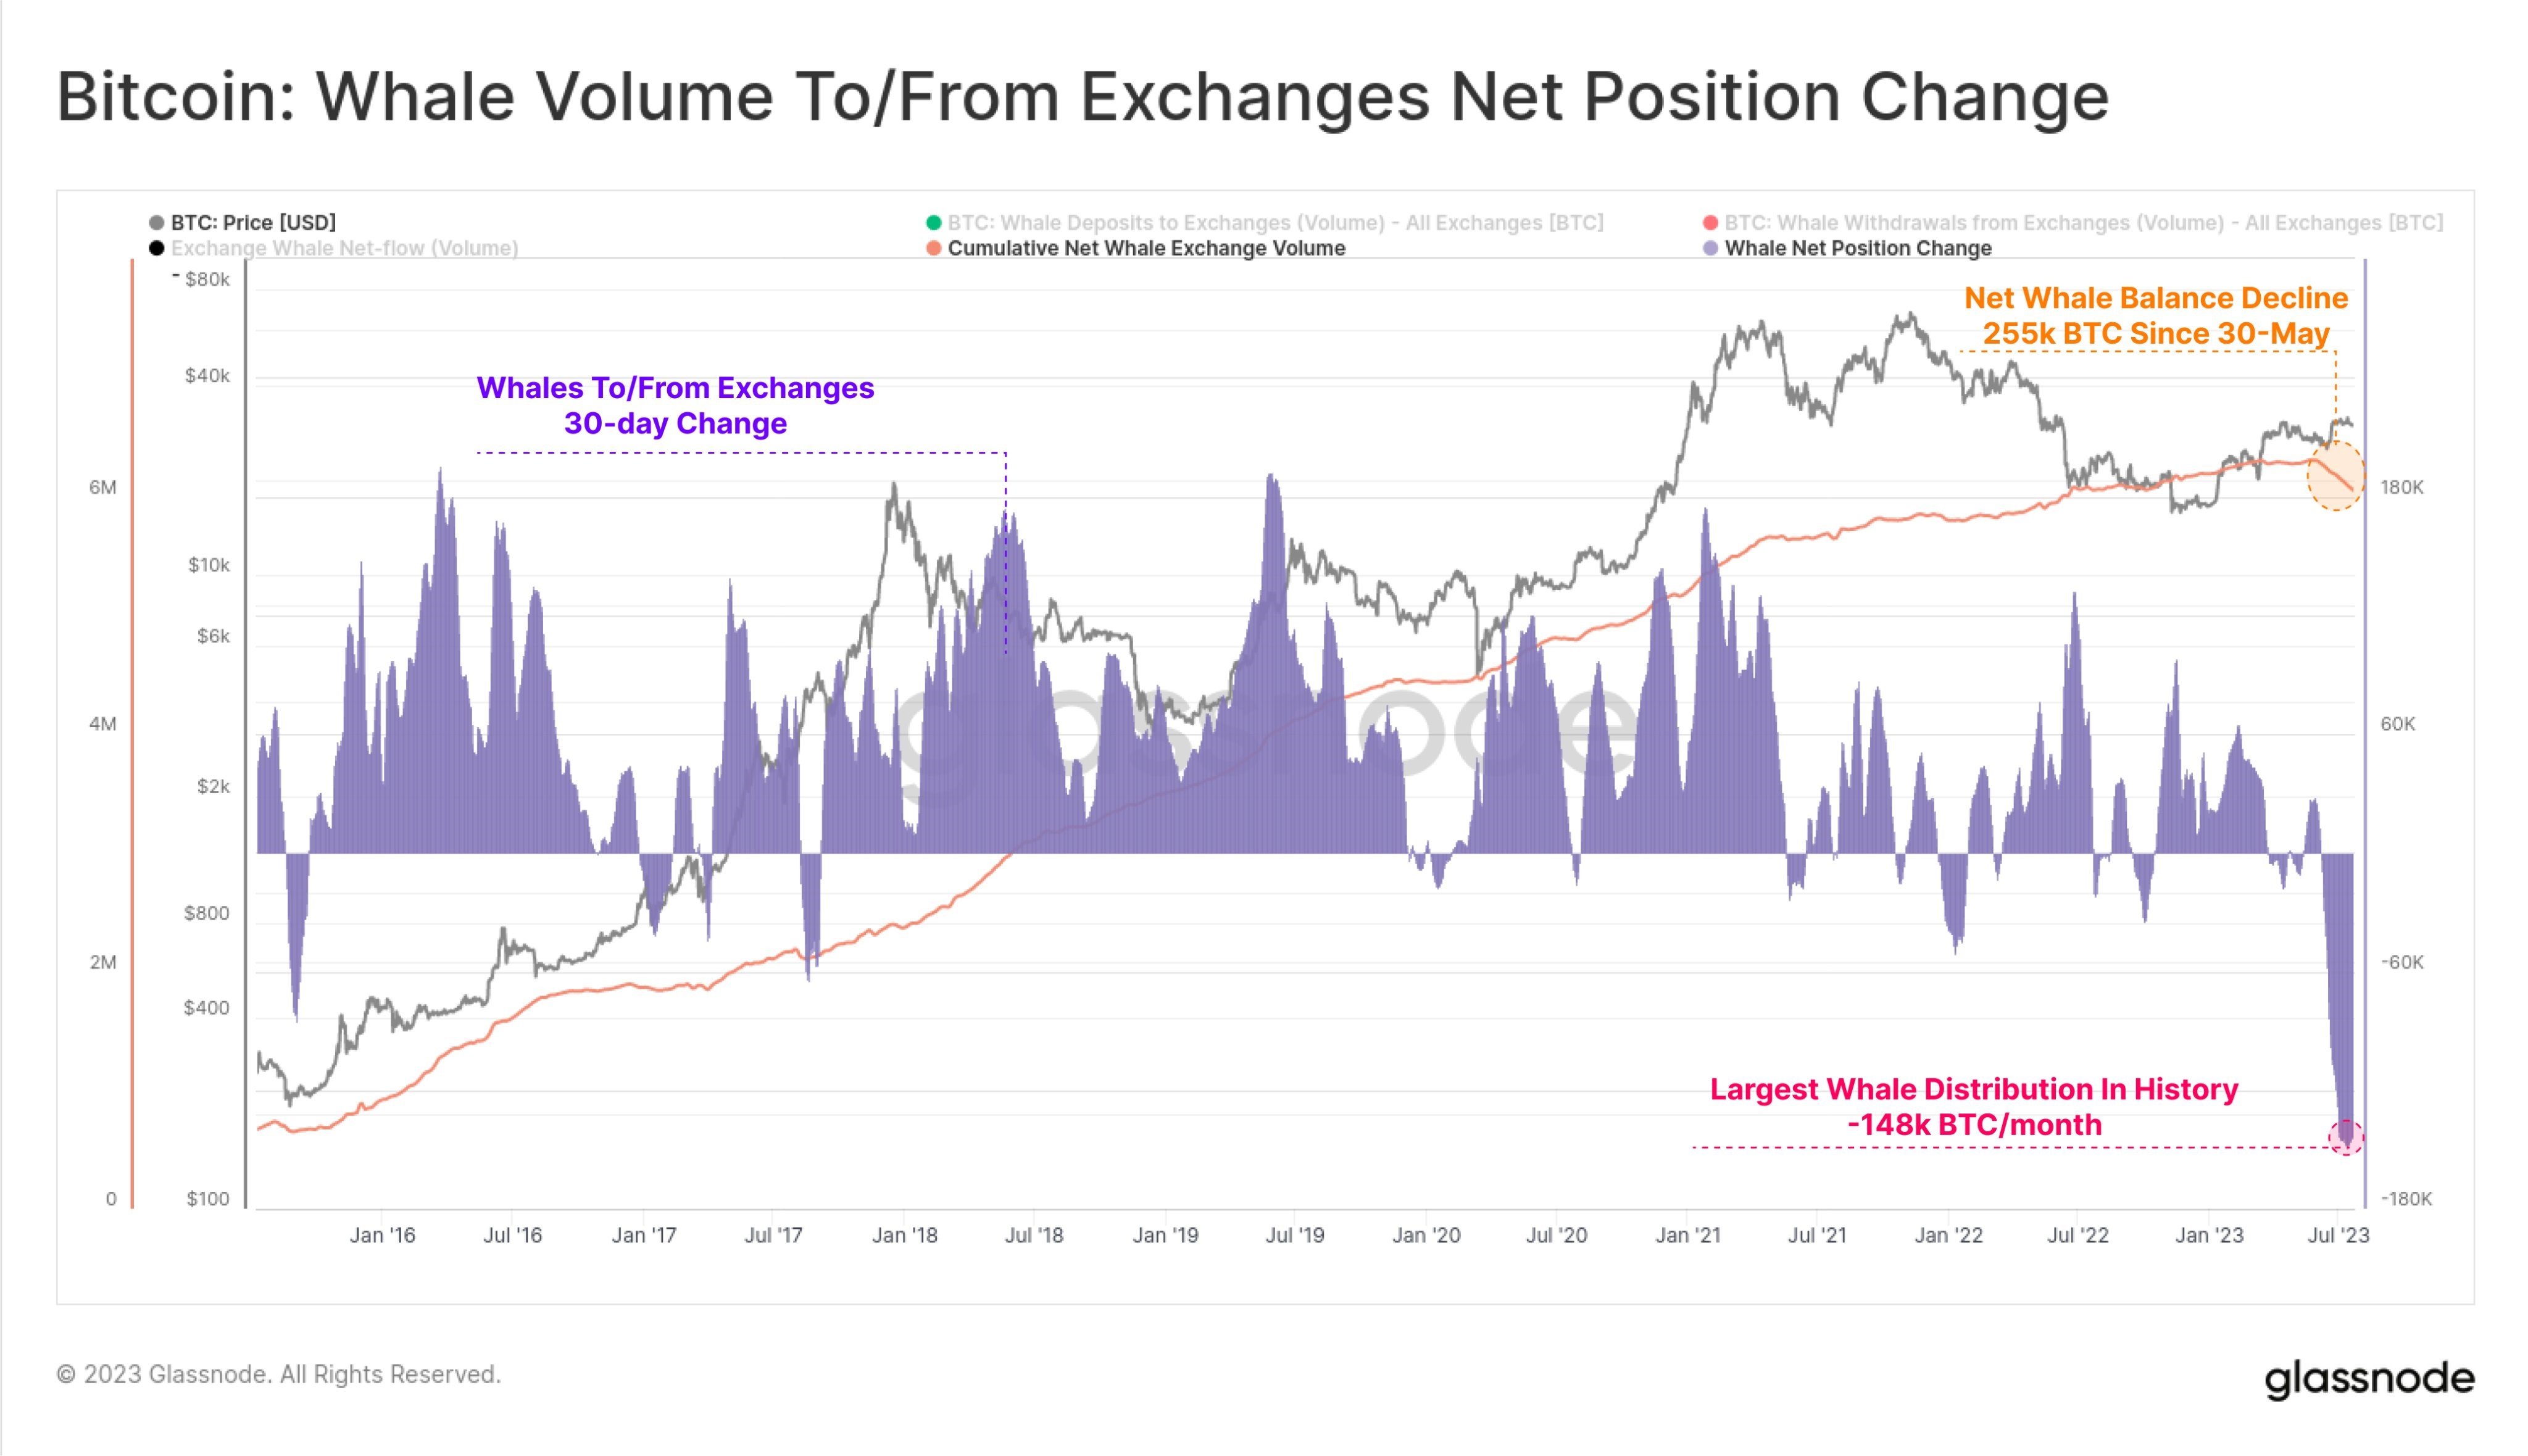
Task: Click the green Whale Deposits legend dot
Action: pyautogui.click(x=934, y=222)
